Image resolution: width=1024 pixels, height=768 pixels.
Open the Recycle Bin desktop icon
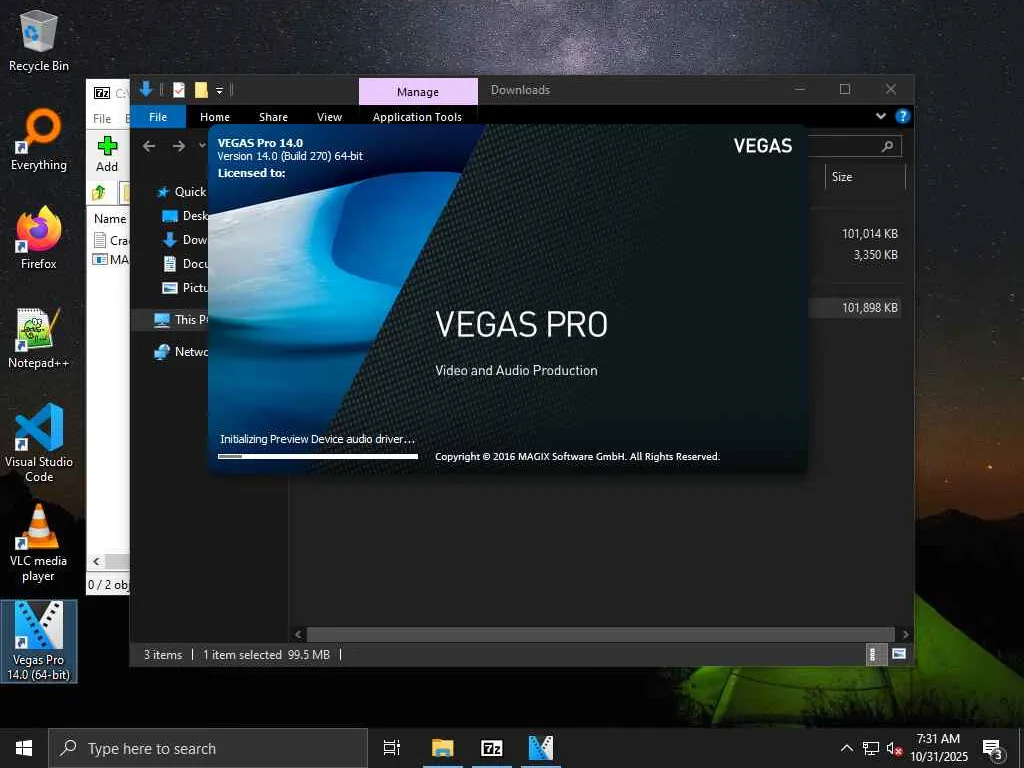[39, 40]
